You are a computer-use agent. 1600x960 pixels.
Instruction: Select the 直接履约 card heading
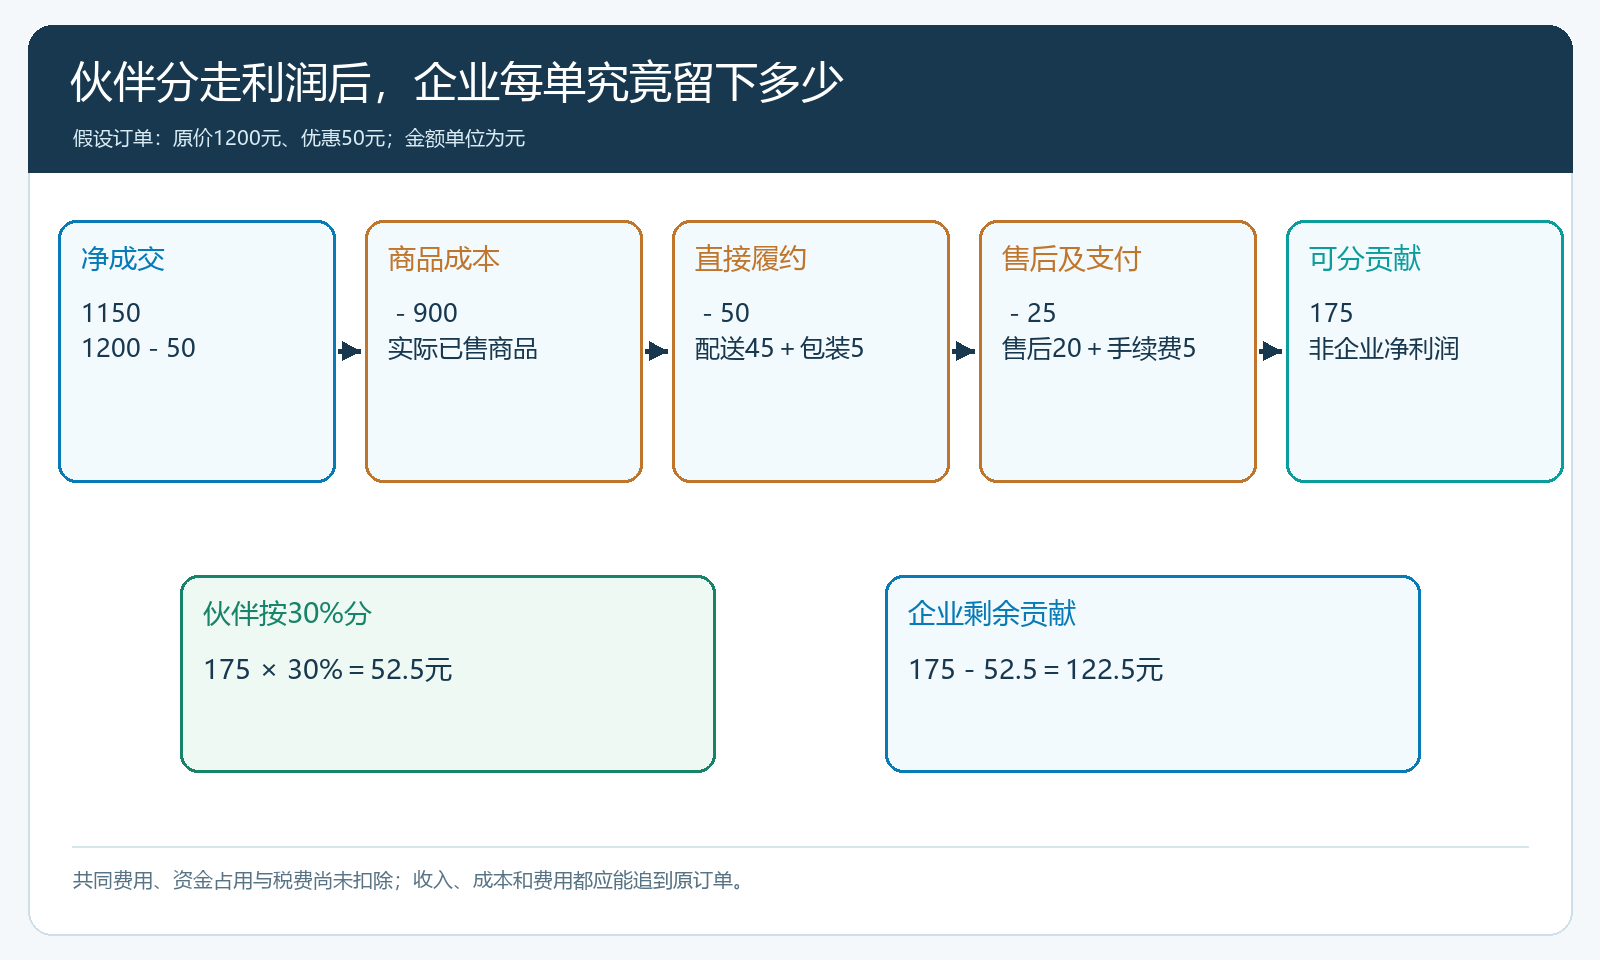(x=751, y=259)
